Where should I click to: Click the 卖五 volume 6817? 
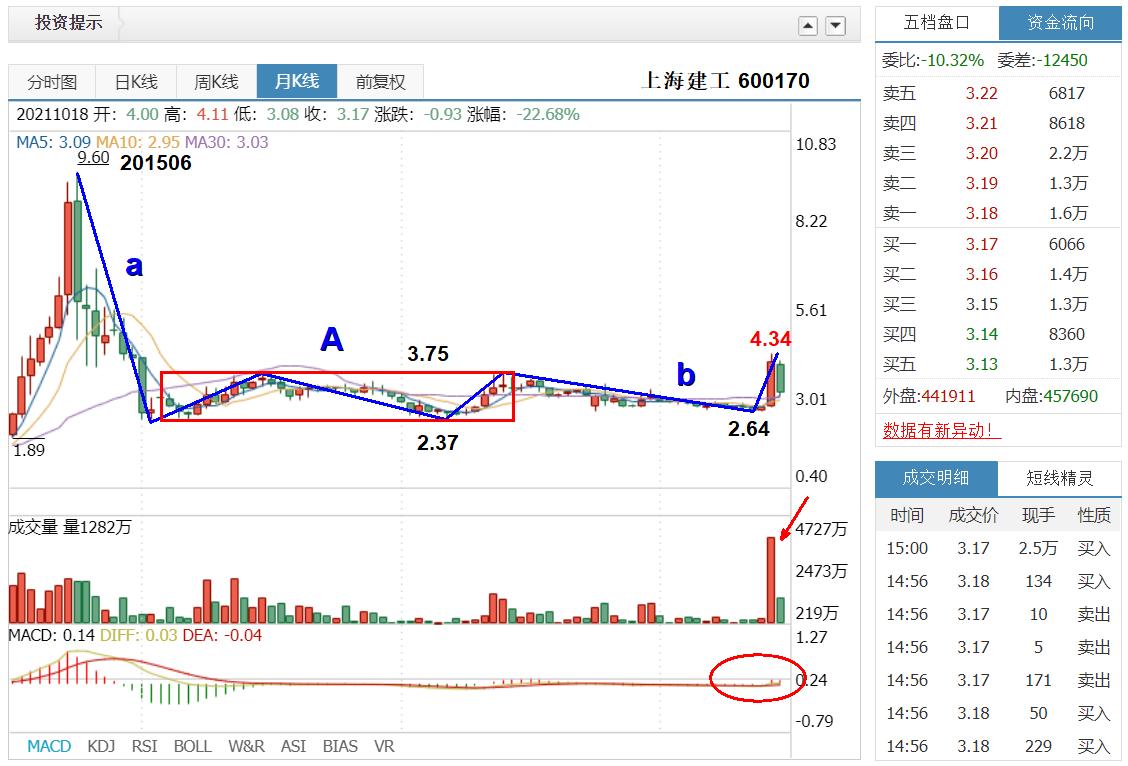1066,94
